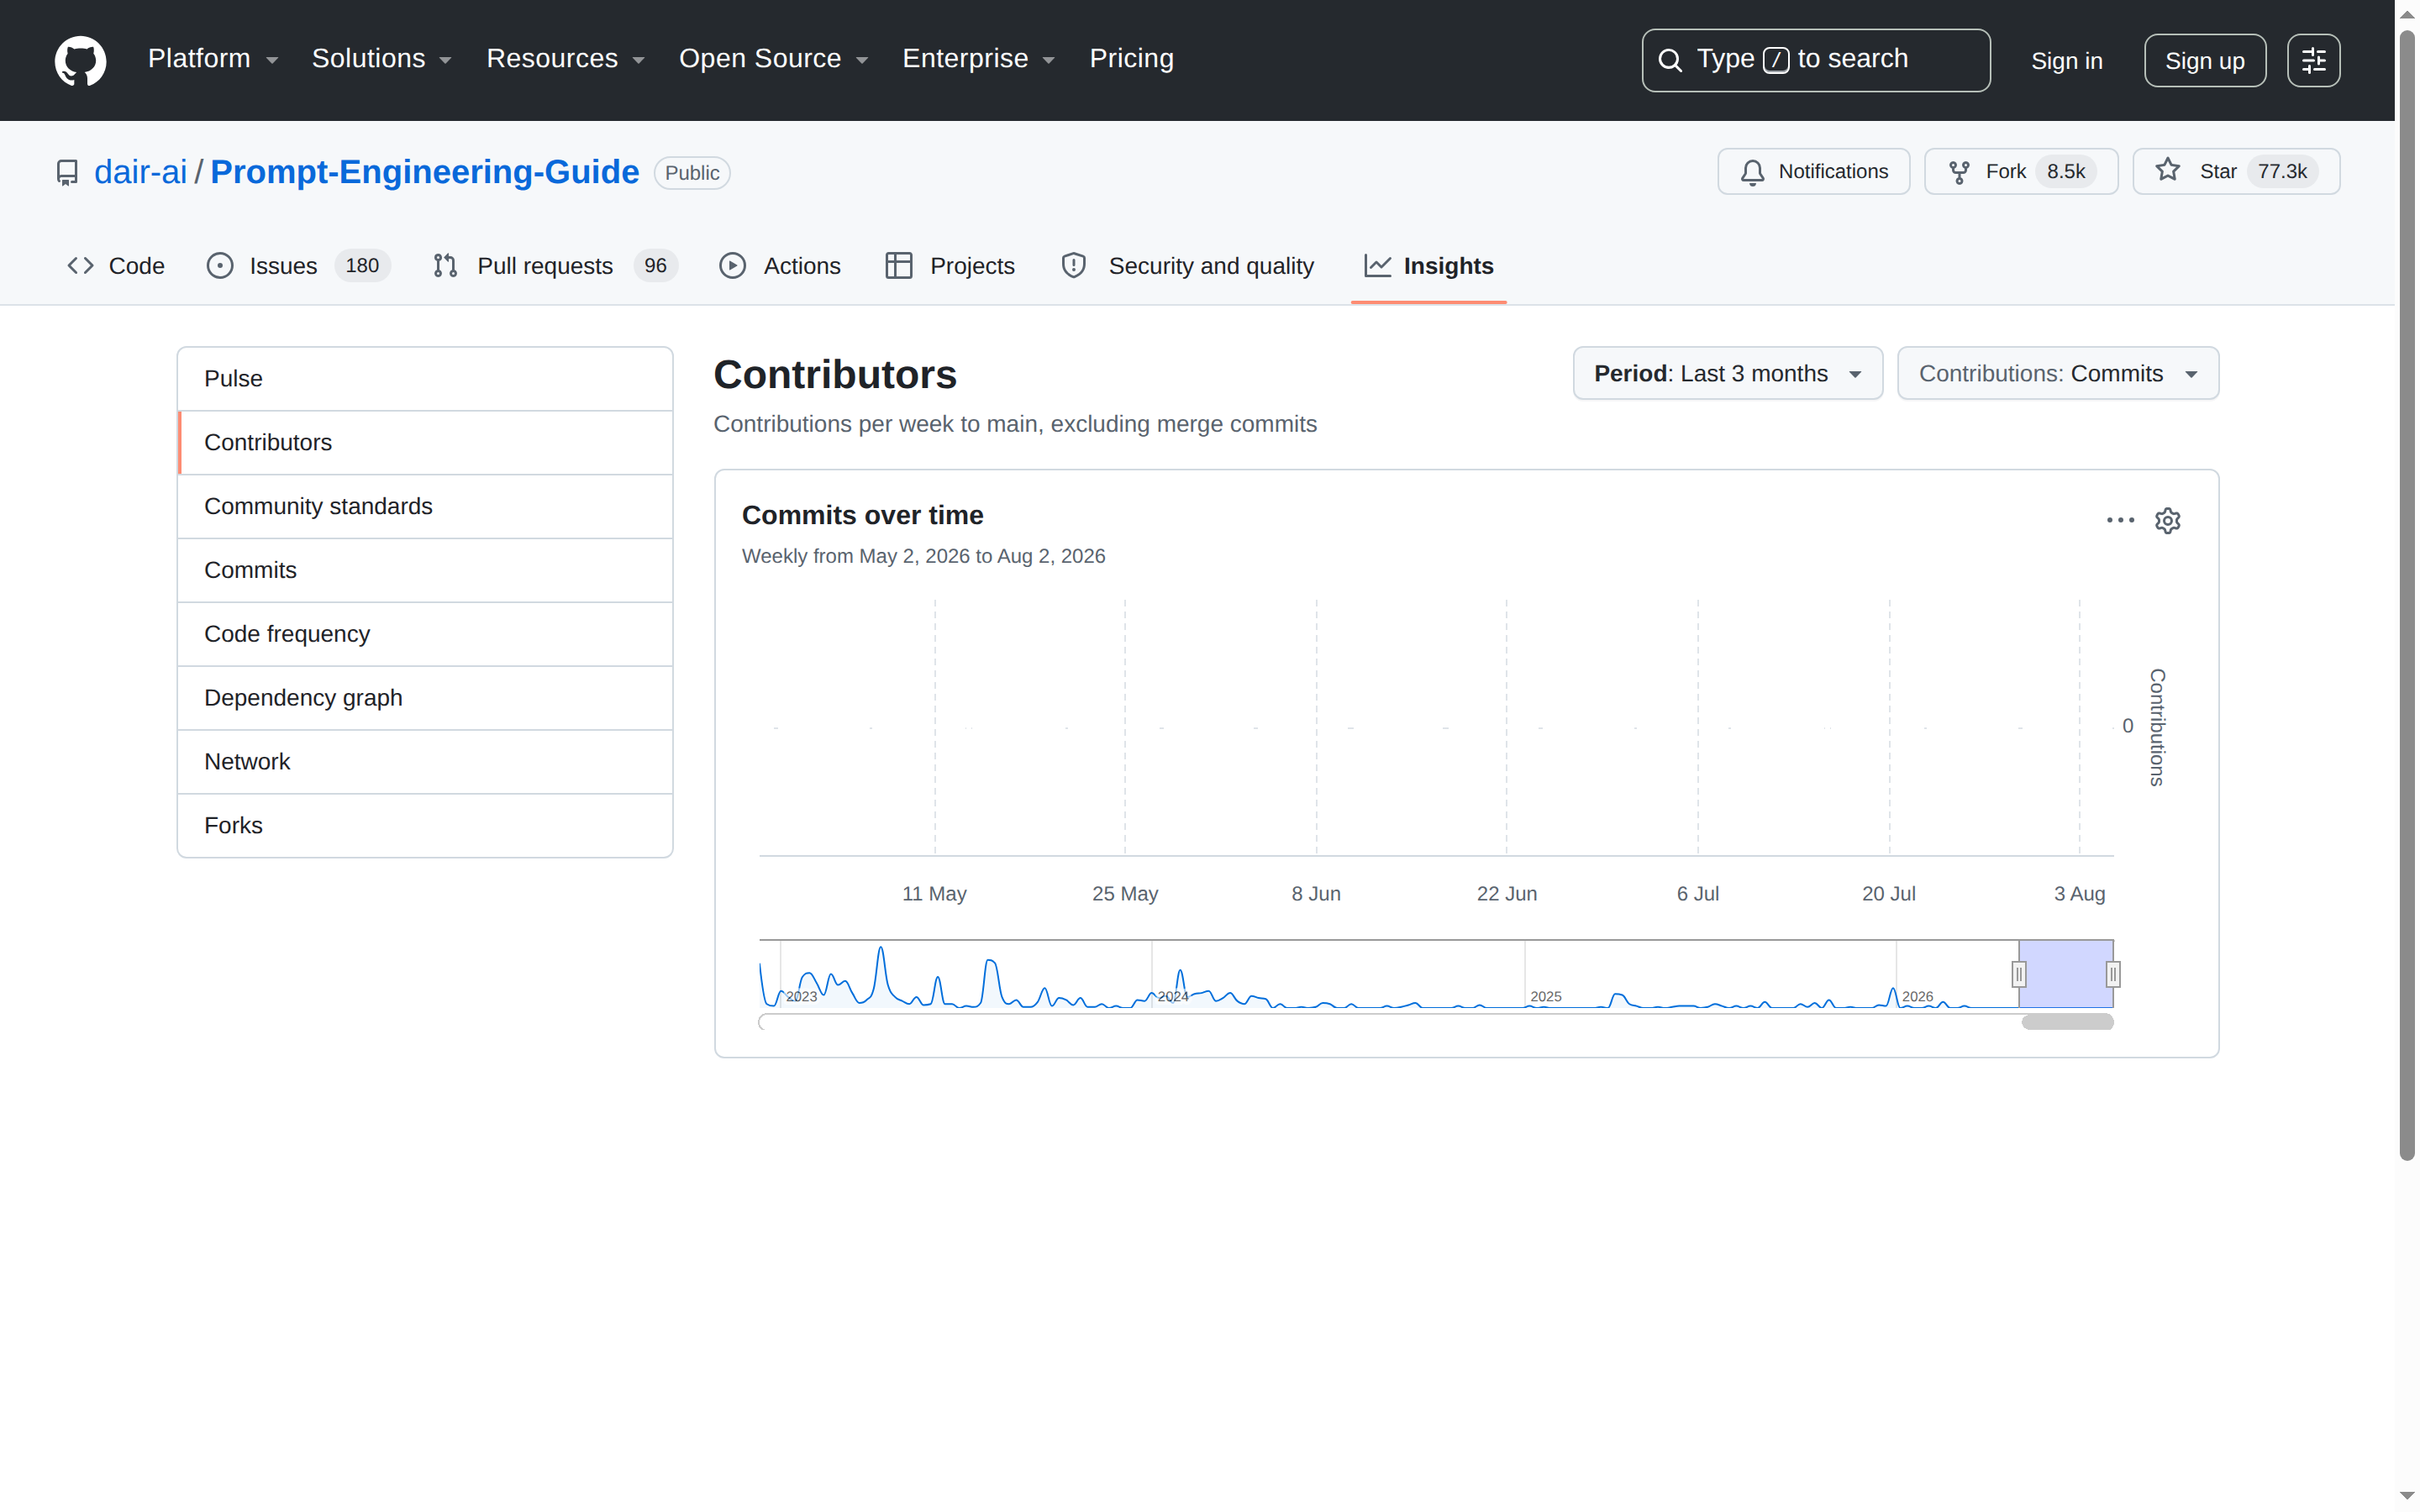Select Network in the sidebar
Image resolution: width=2420 pixels, height=1512 pixels.
click(x=425, y=762)
